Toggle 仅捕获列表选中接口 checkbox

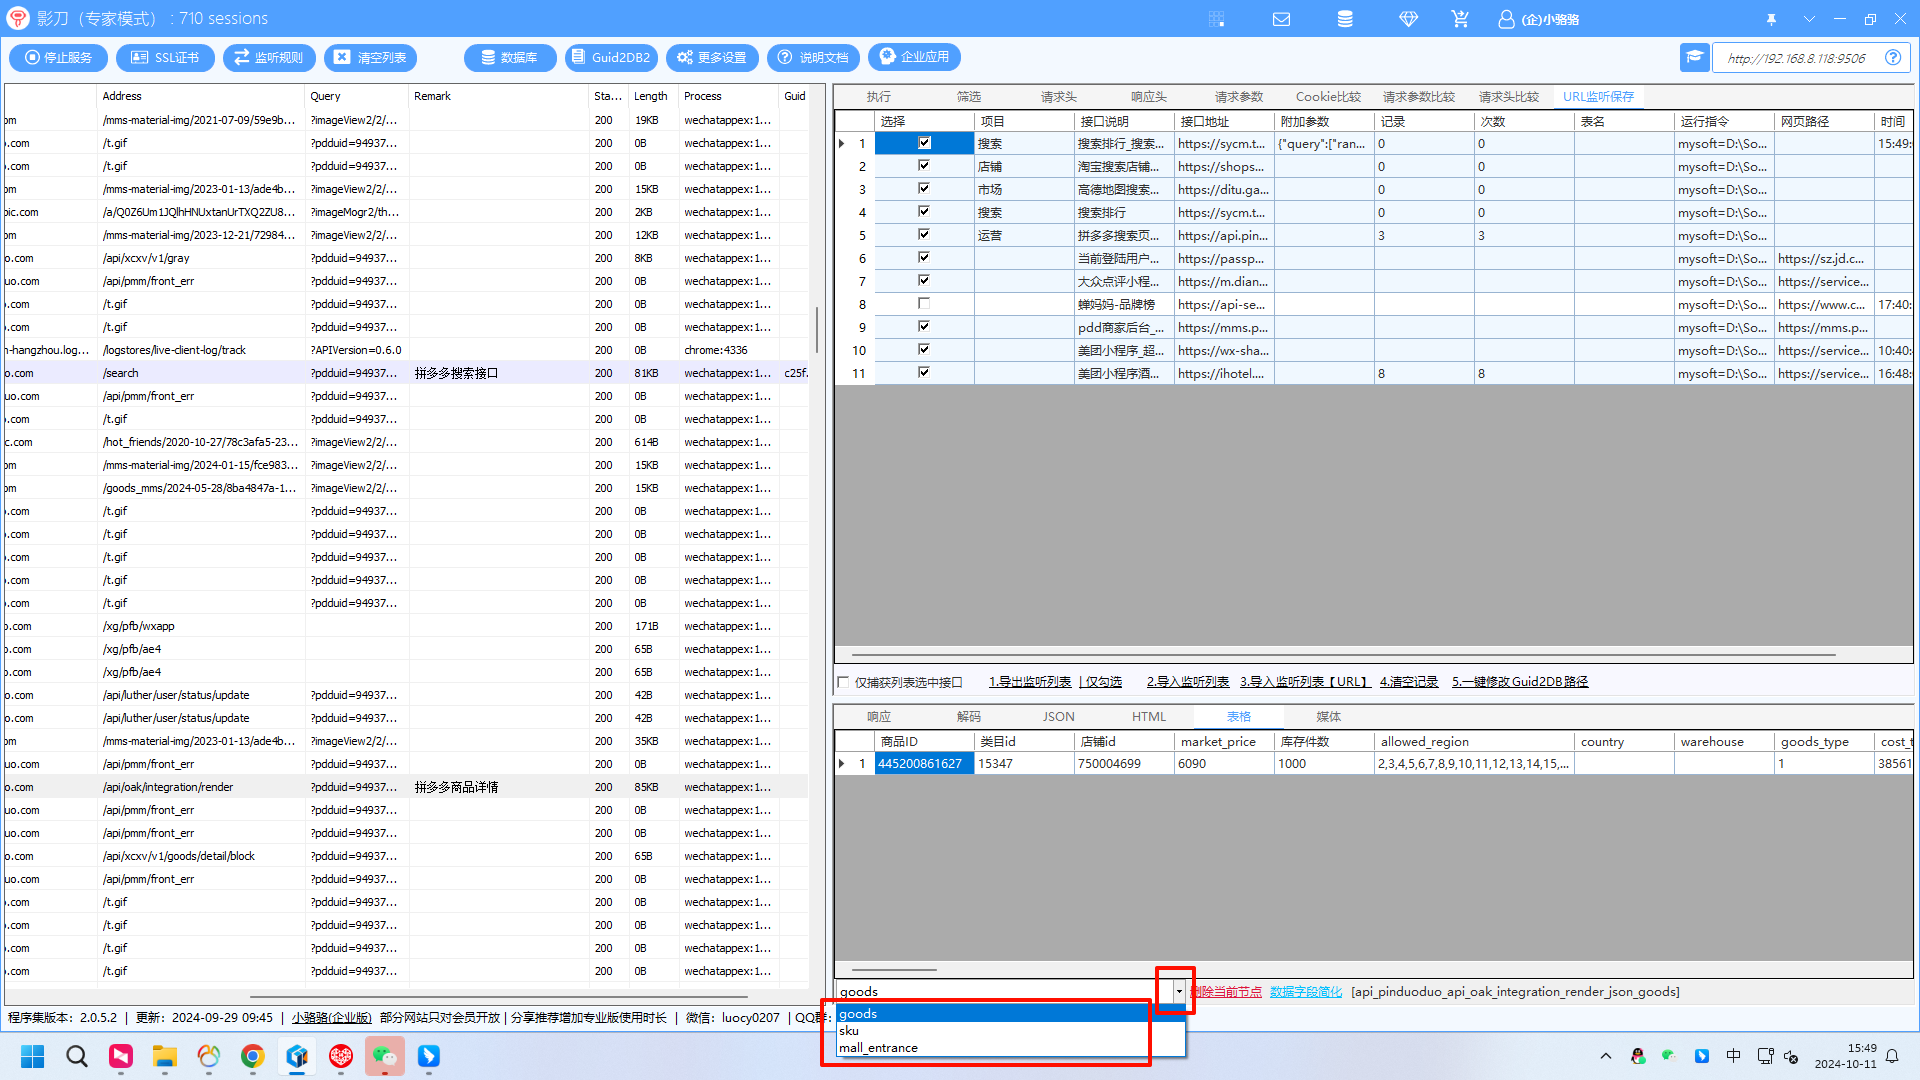(843, 682)
